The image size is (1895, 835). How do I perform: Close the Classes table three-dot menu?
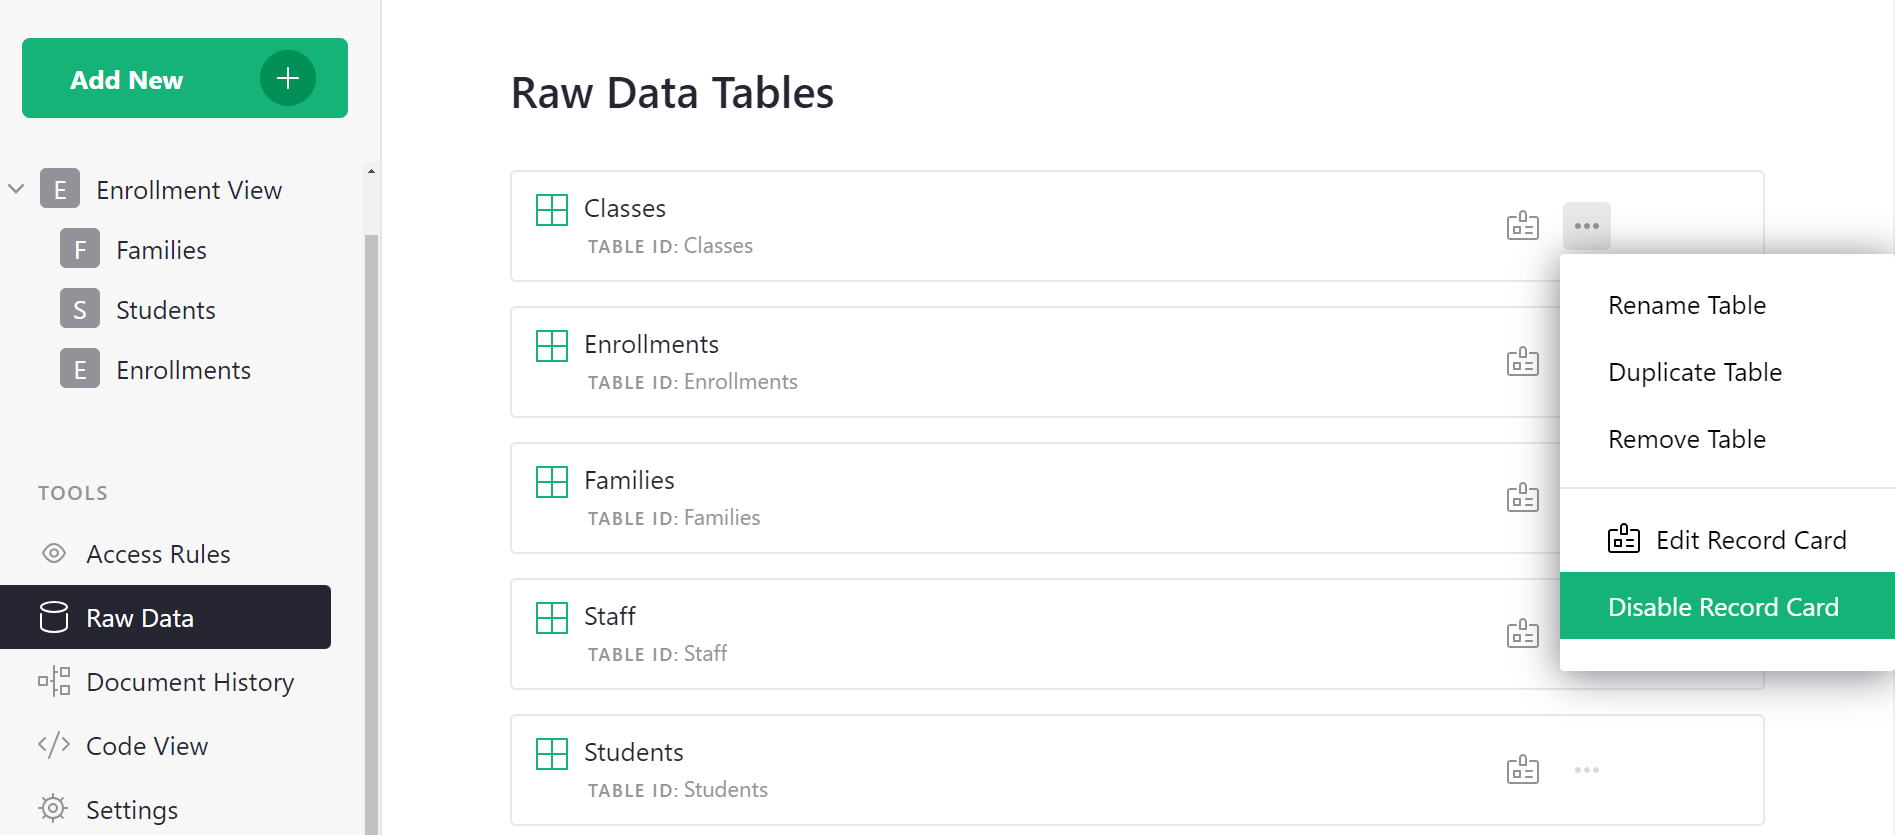(1586, 226)
